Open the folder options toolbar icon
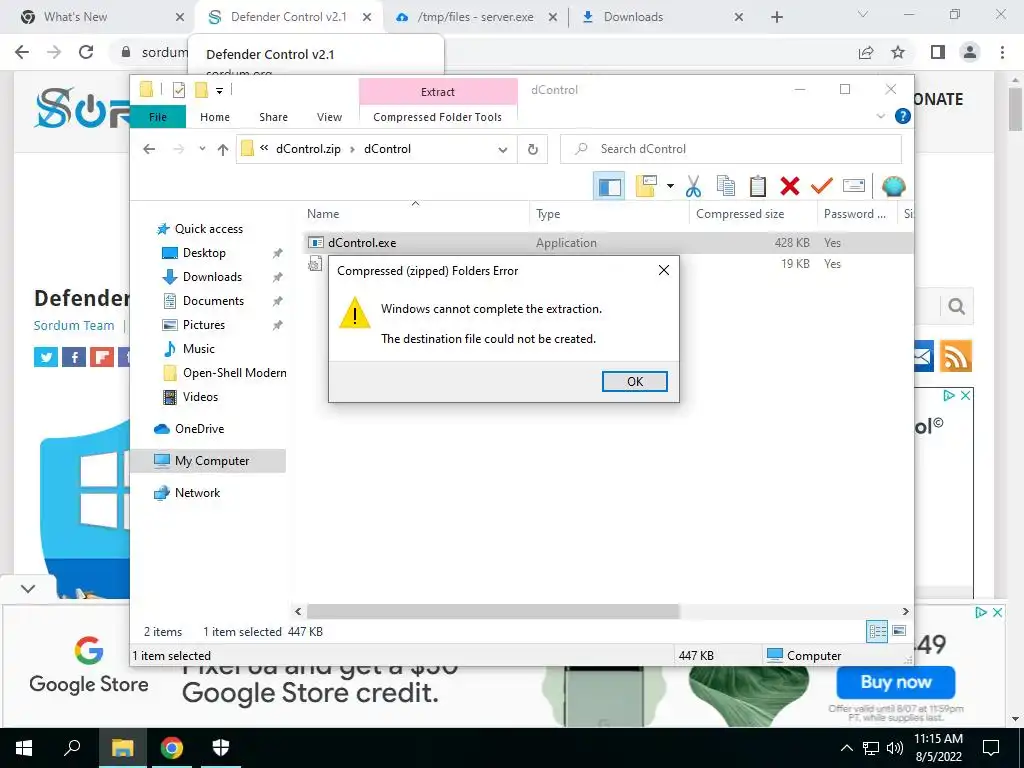Image resolution: width=1024 pixels, height=768 pixels. coord(646,186)
